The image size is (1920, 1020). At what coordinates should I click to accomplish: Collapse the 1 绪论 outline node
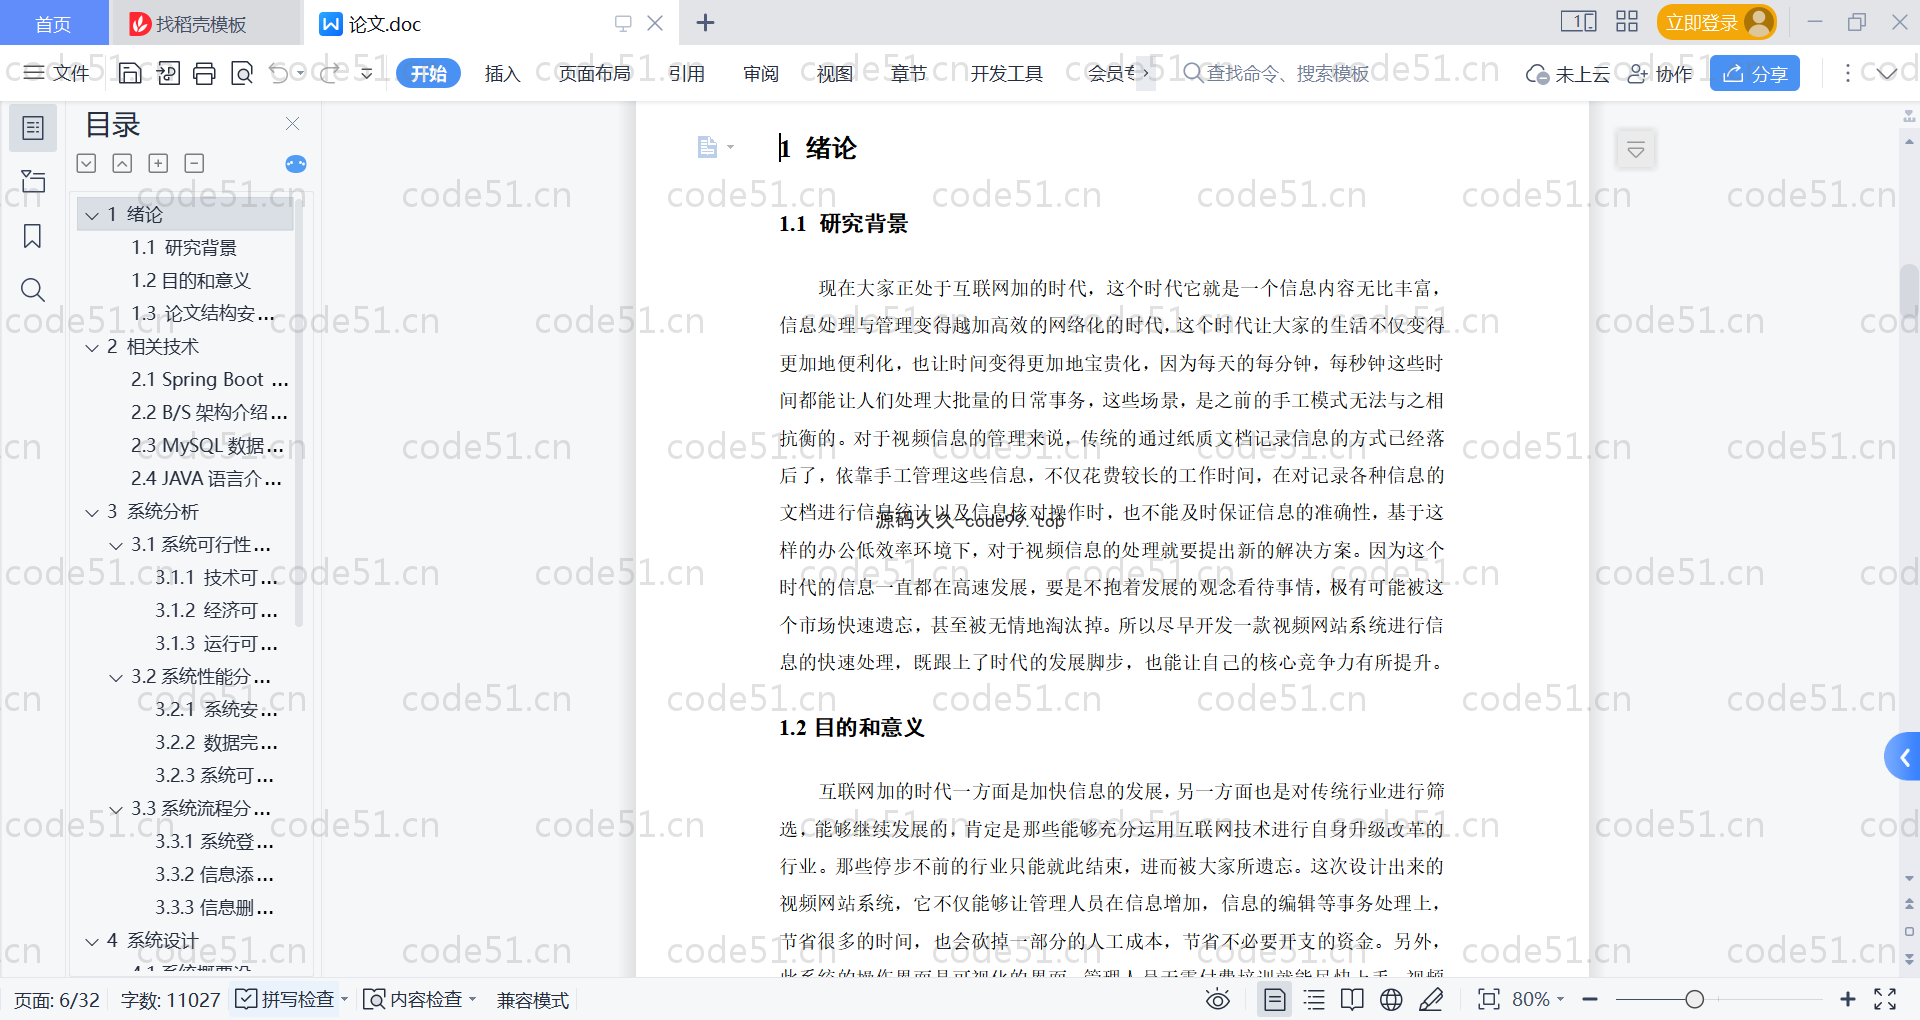92,215
